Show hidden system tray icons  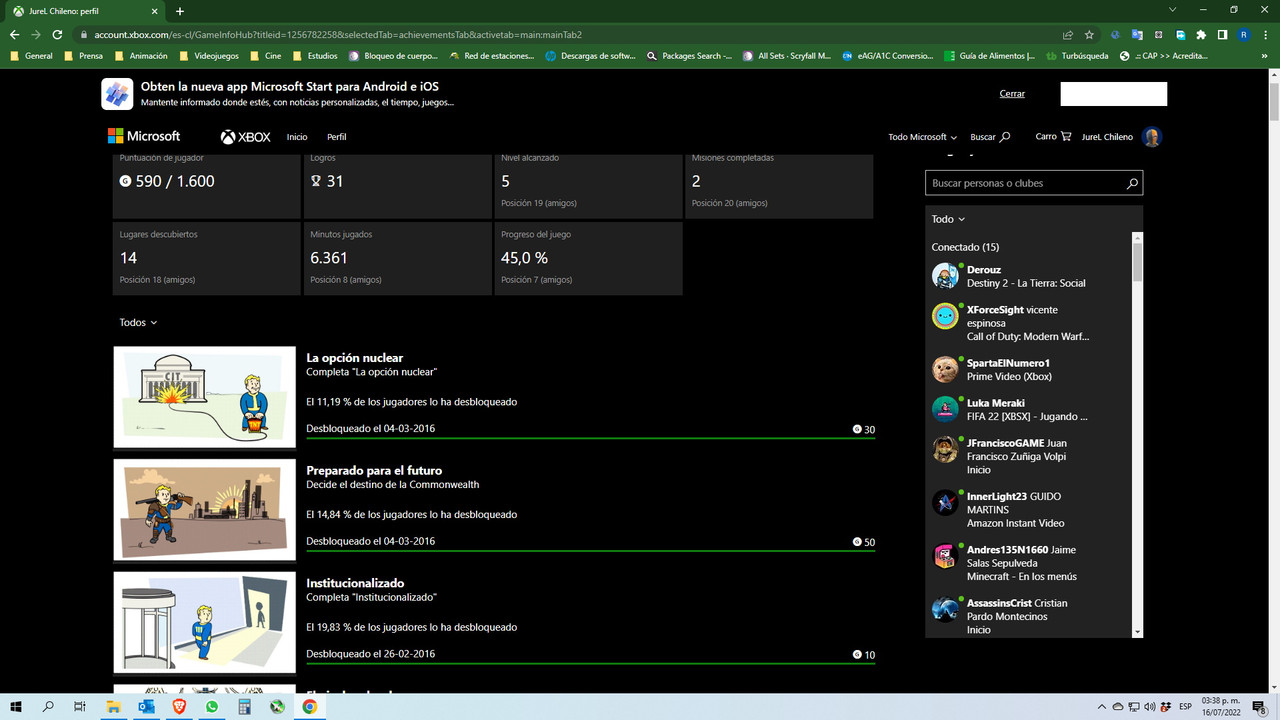(x=1102, y=707)
